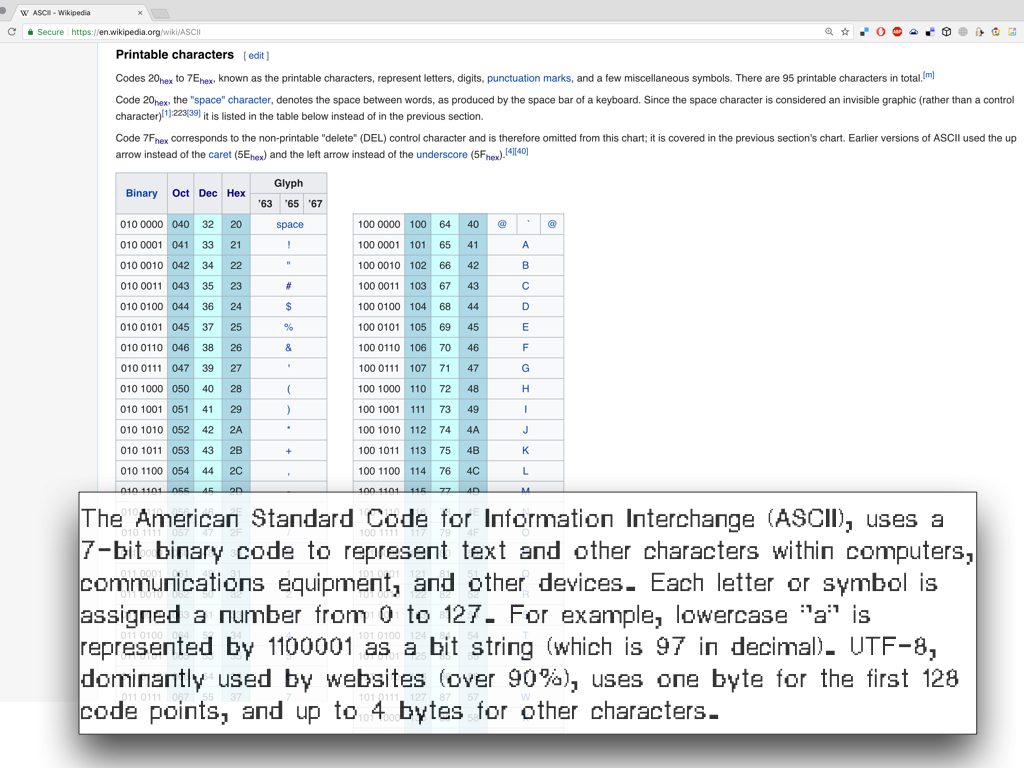Open the blue cloud extension icon
Viewport: 1024px width, 768px height.
[914, 31]
